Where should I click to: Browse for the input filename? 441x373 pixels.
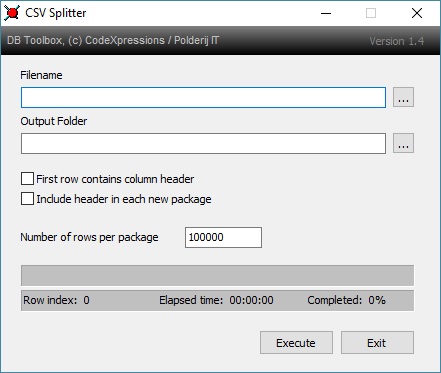pyautogui.click(x=403, y=97)
